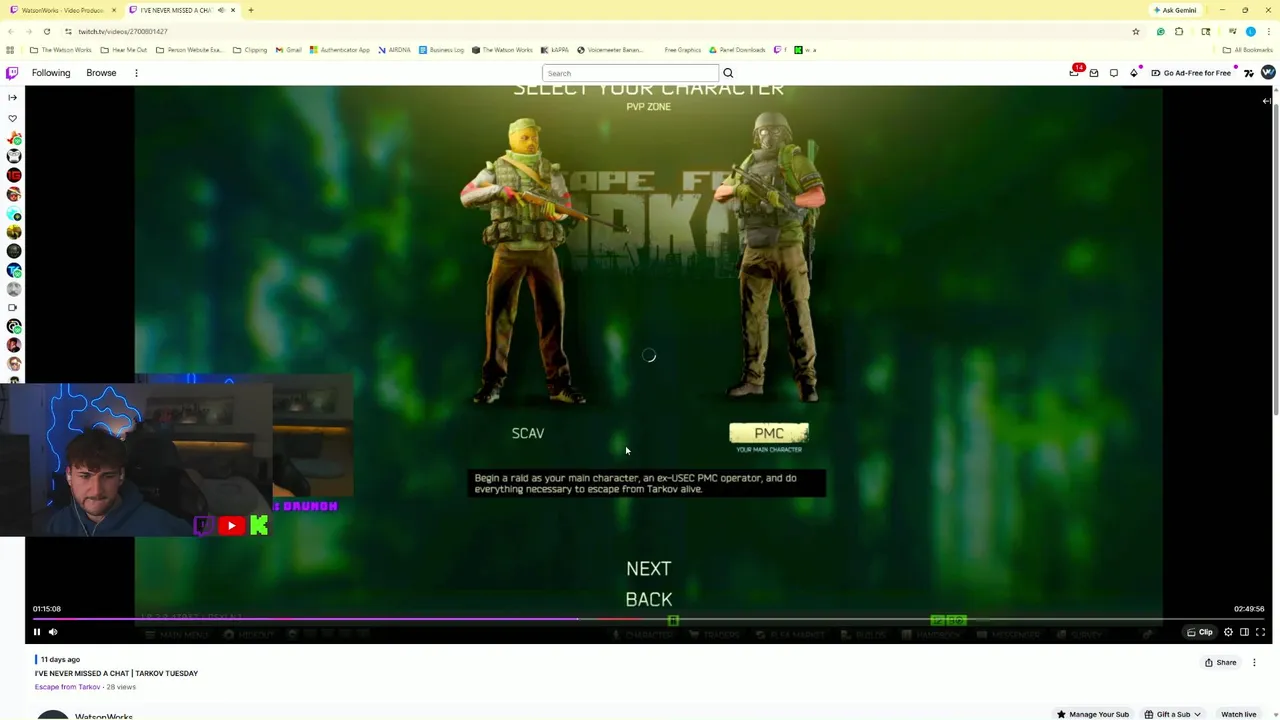Open the Hear Me Out bookmark folder
This screenshot has width=1280, height=720.
(x=124, y=50)
